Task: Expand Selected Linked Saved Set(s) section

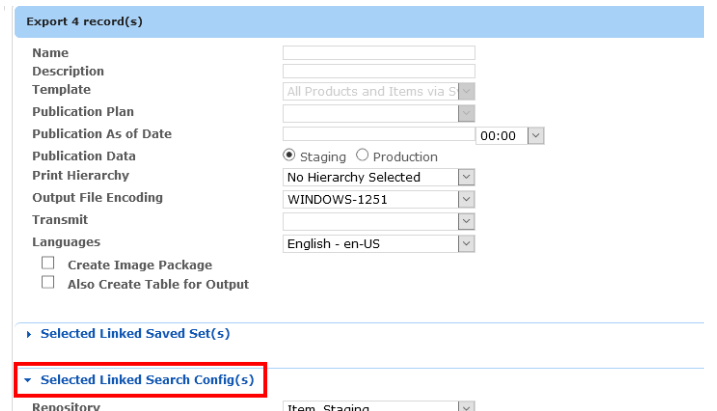Action: point(135,333)
